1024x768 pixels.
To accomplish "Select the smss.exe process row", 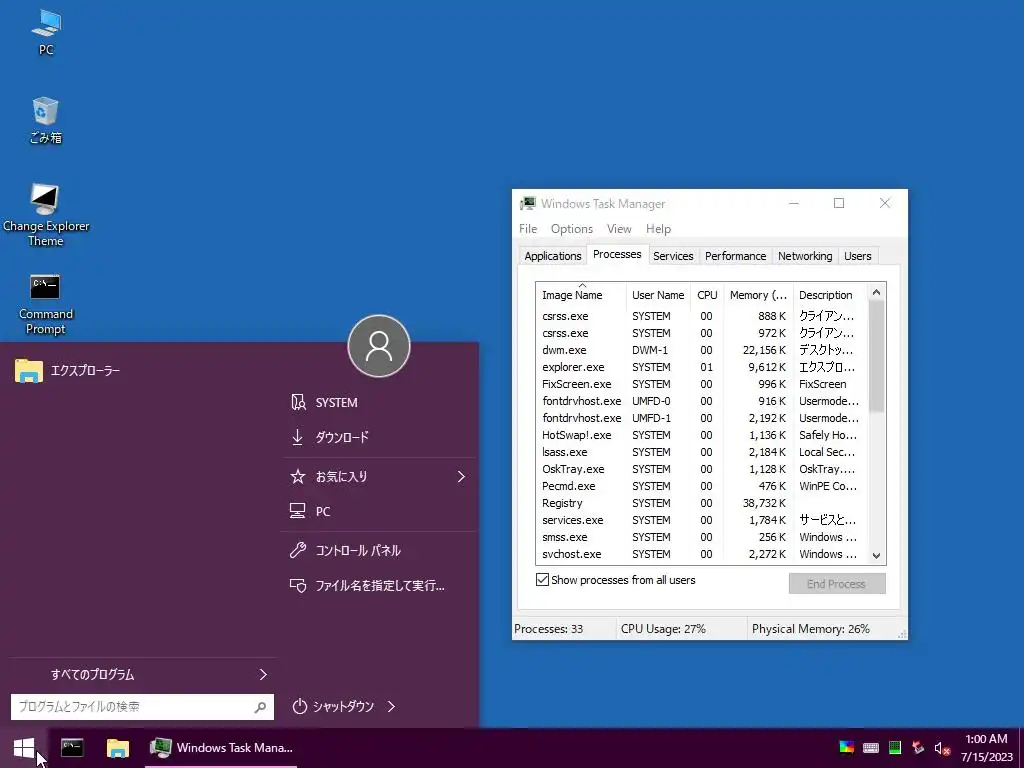I will pyautogui.click(x=702, y=537).
